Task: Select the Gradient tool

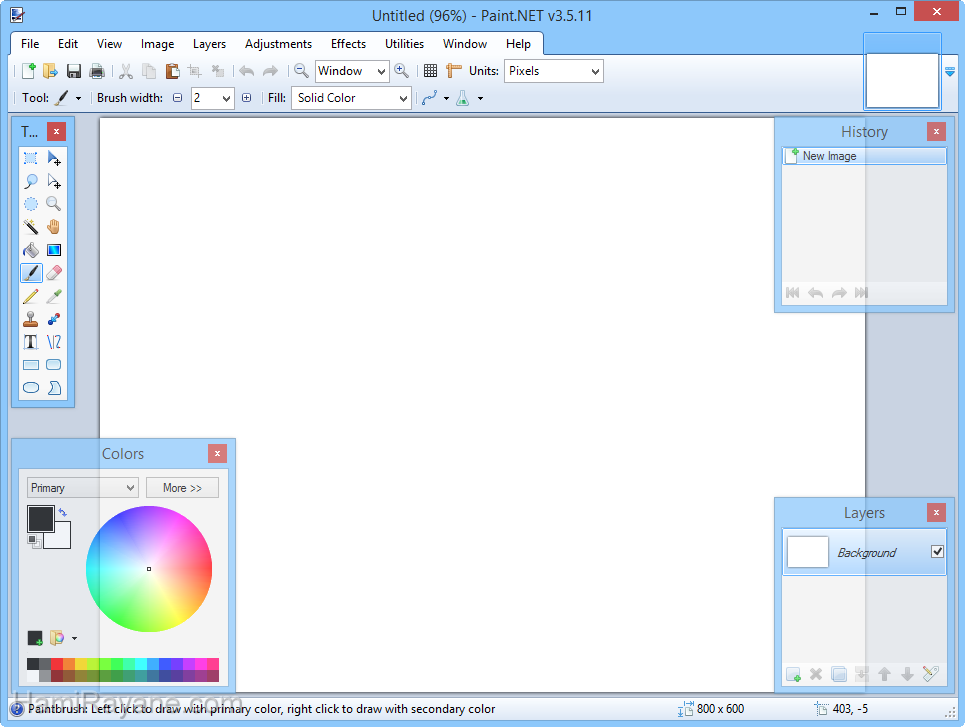Action: click(x=54, y=250)
